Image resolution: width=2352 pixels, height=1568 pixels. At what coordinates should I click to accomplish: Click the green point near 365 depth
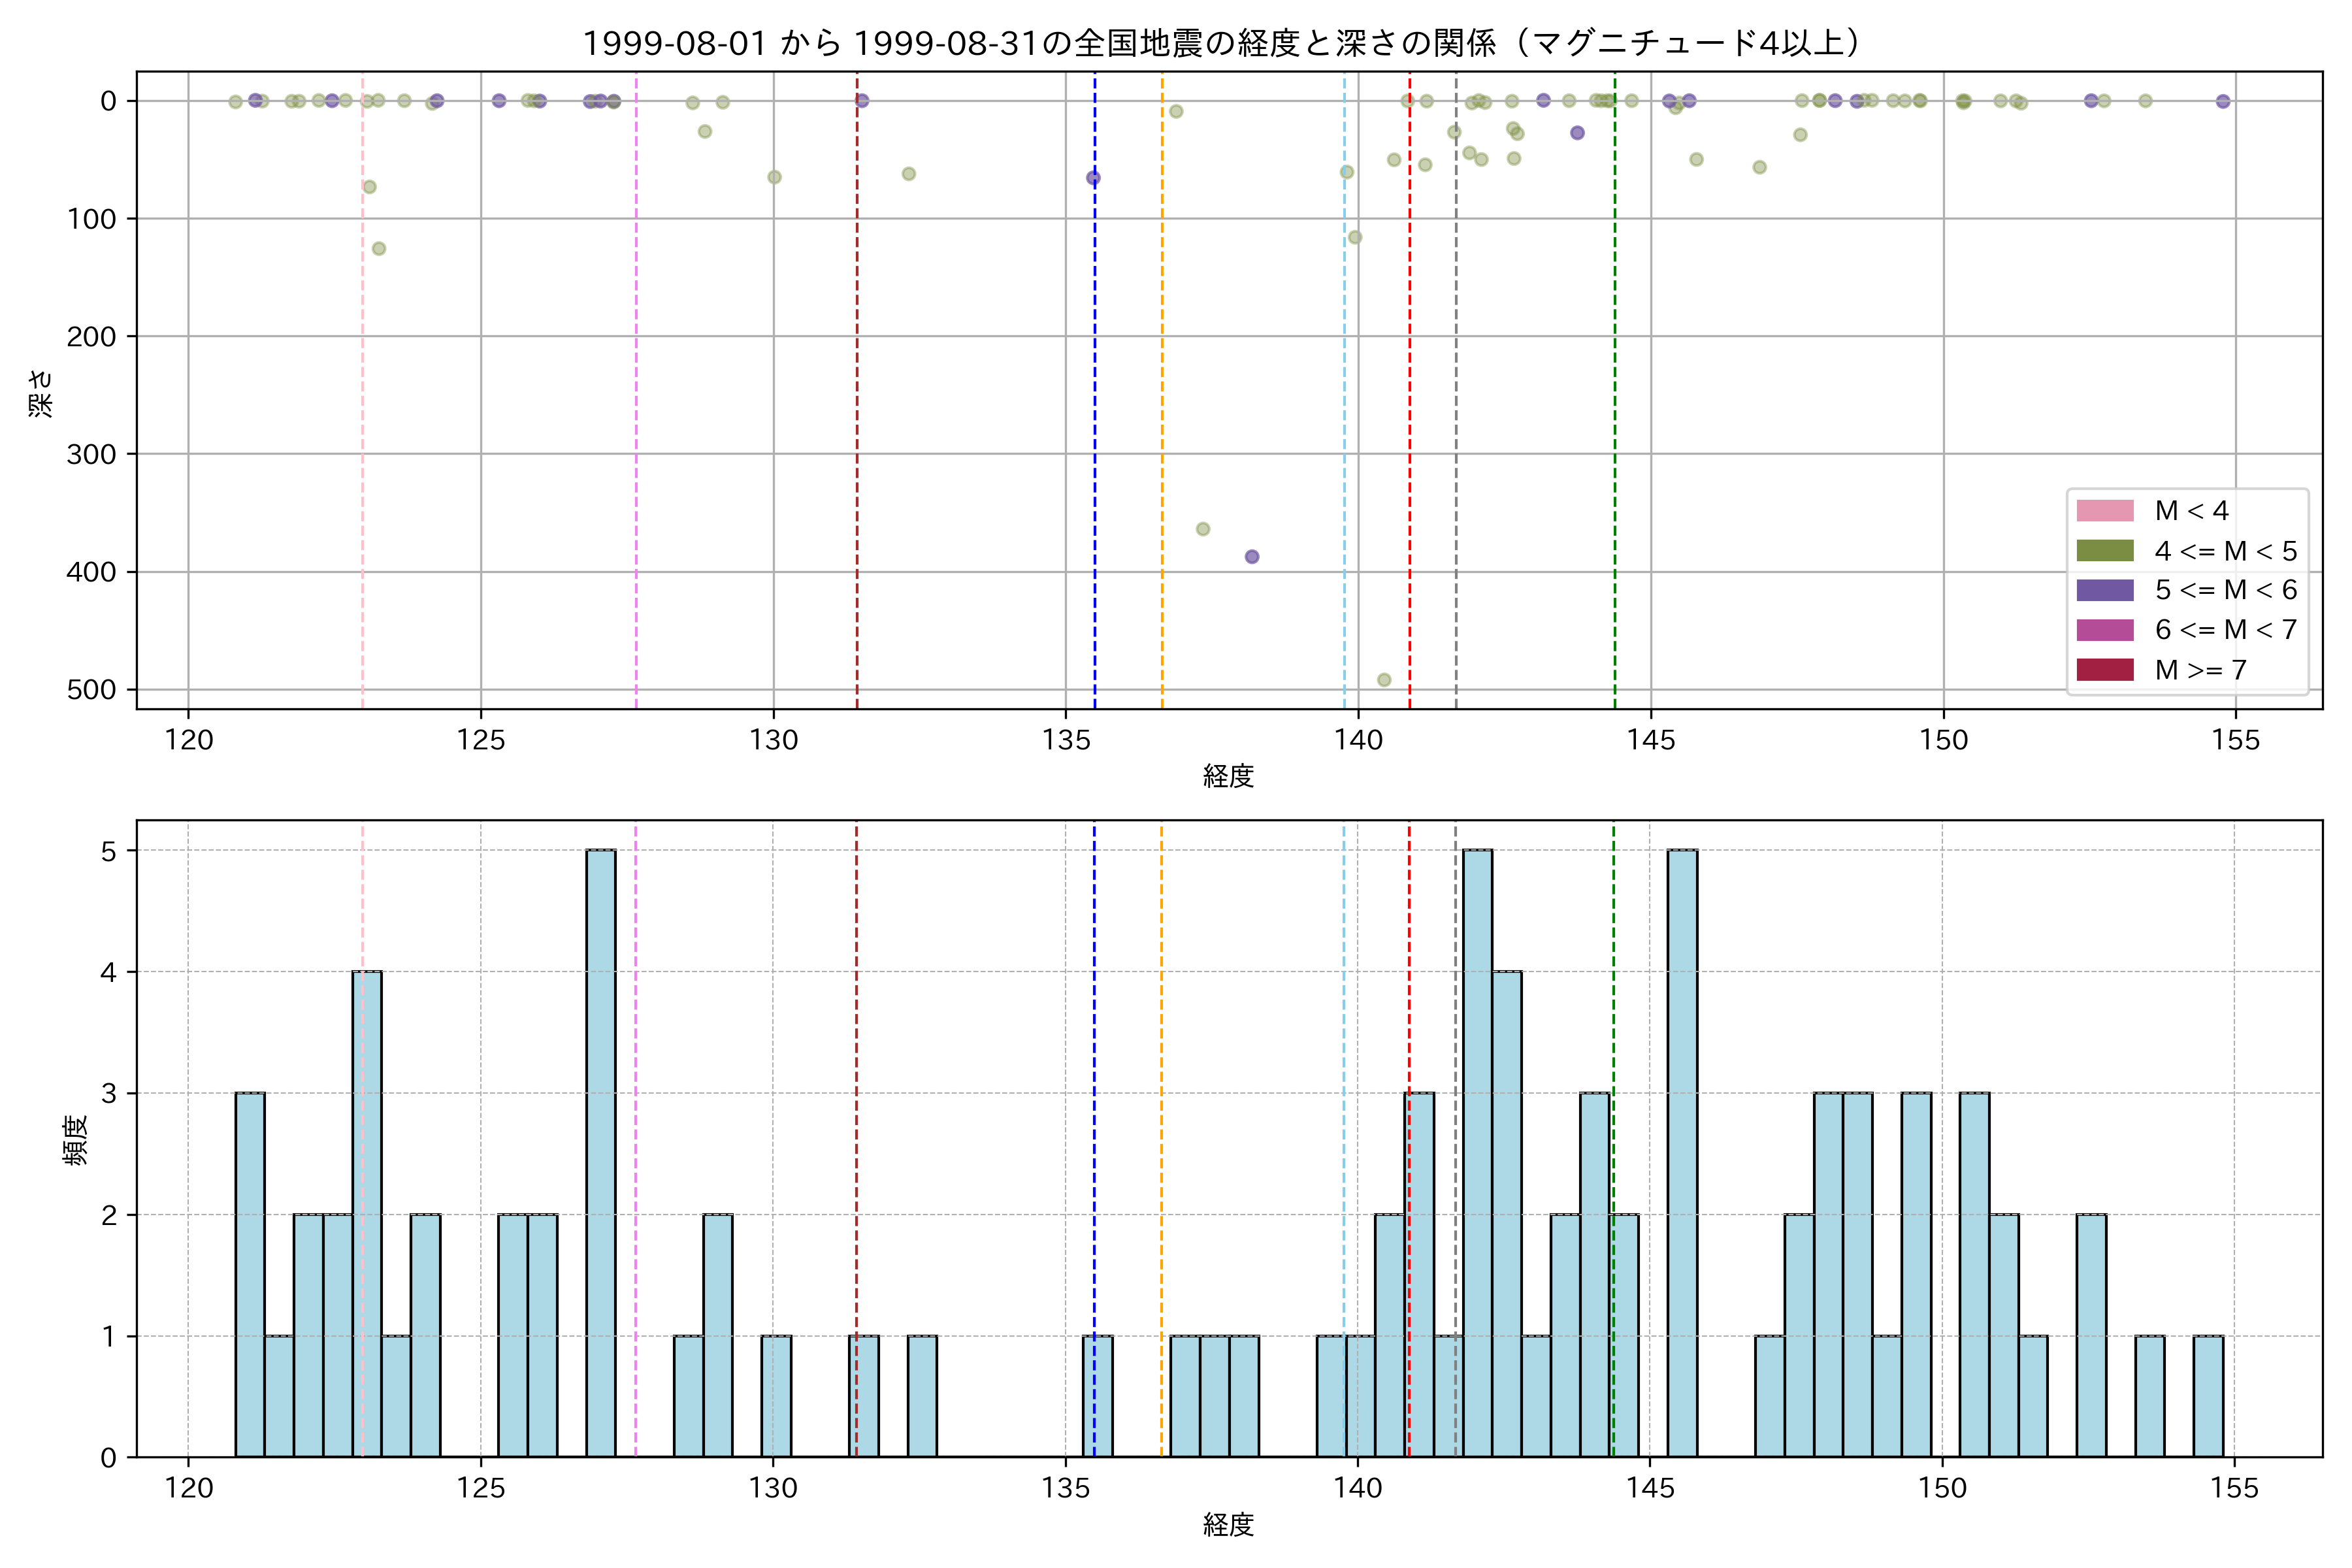[1203, 529]
